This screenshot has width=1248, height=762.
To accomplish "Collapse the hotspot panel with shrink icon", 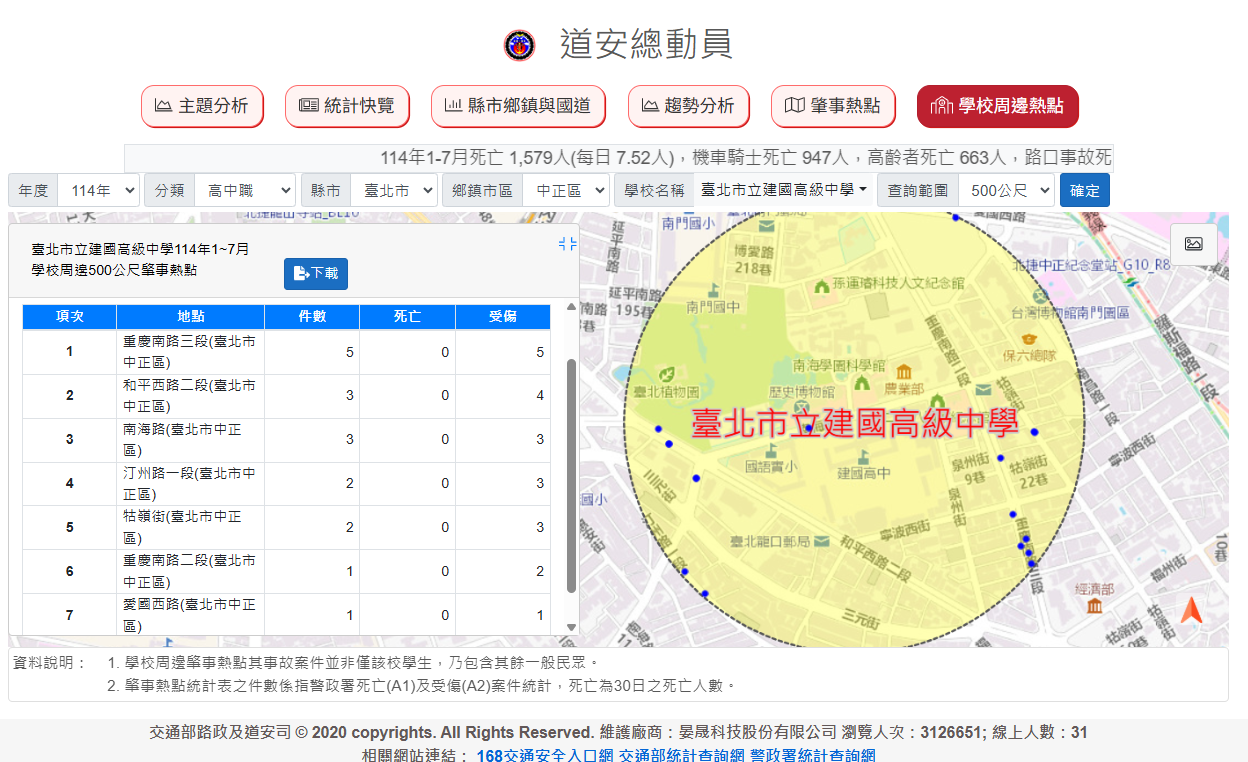I will (567, 244).
